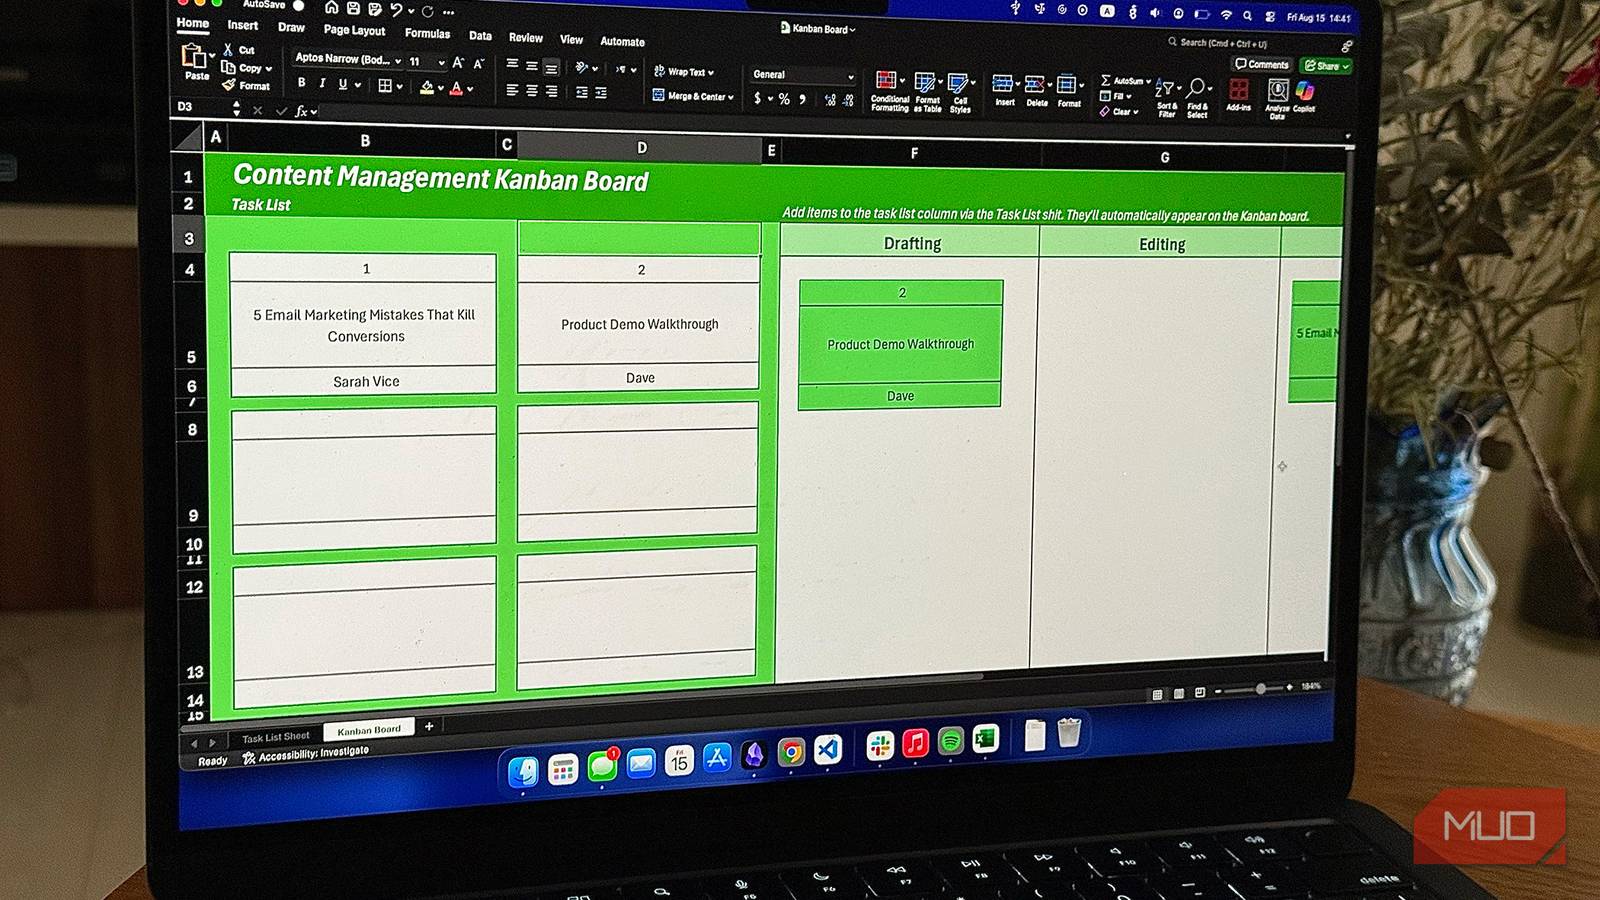Click the Share button
Viewport: 1600px width, 900px height.
tap(1324, 64)
